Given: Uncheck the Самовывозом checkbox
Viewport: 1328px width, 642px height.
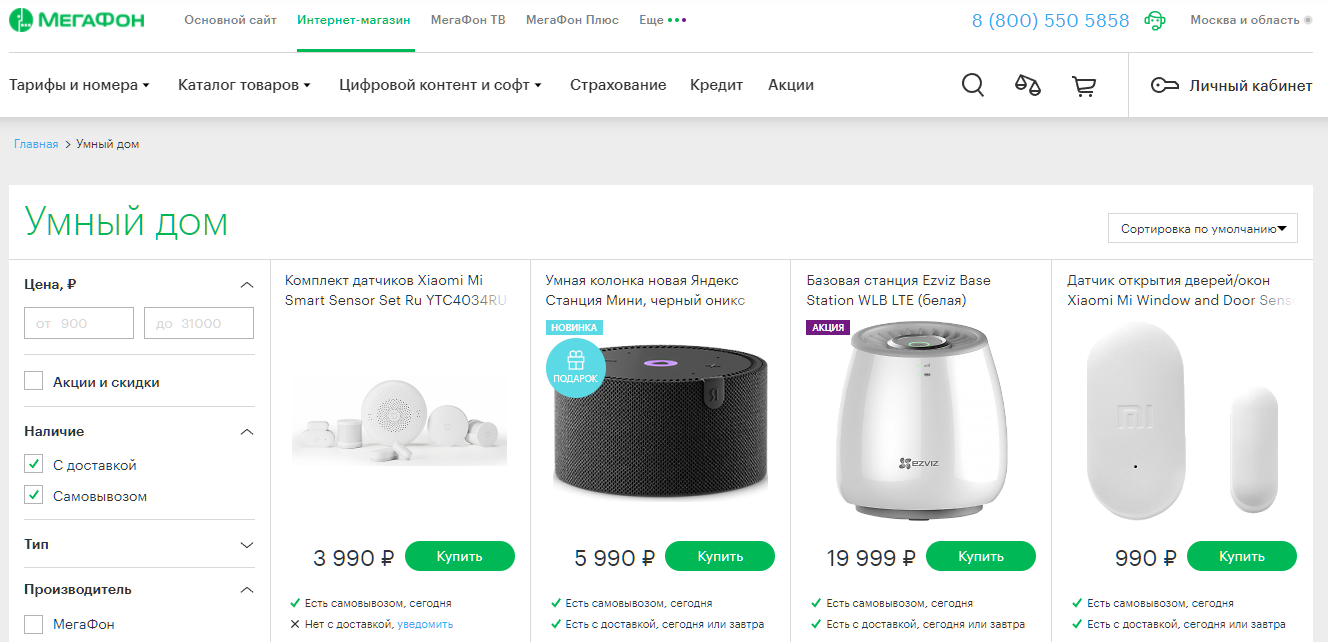Looking at the screenshot, I should click(34, 495).
